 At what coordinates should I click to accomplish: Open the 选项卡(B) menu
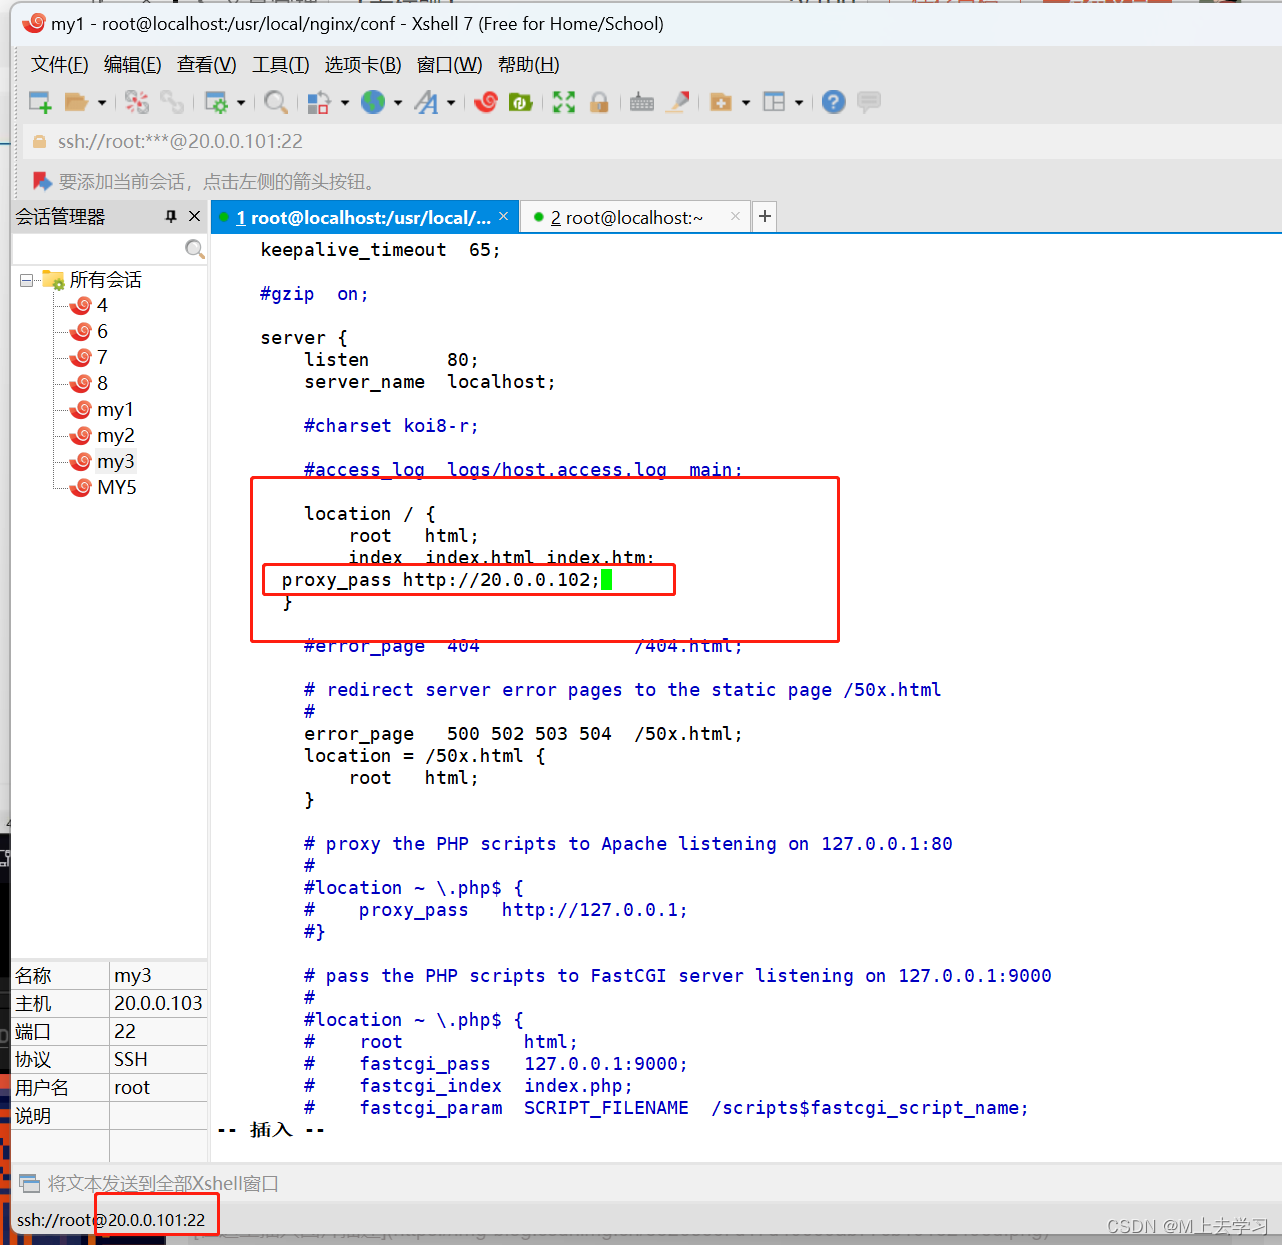[x=363, y=65]
